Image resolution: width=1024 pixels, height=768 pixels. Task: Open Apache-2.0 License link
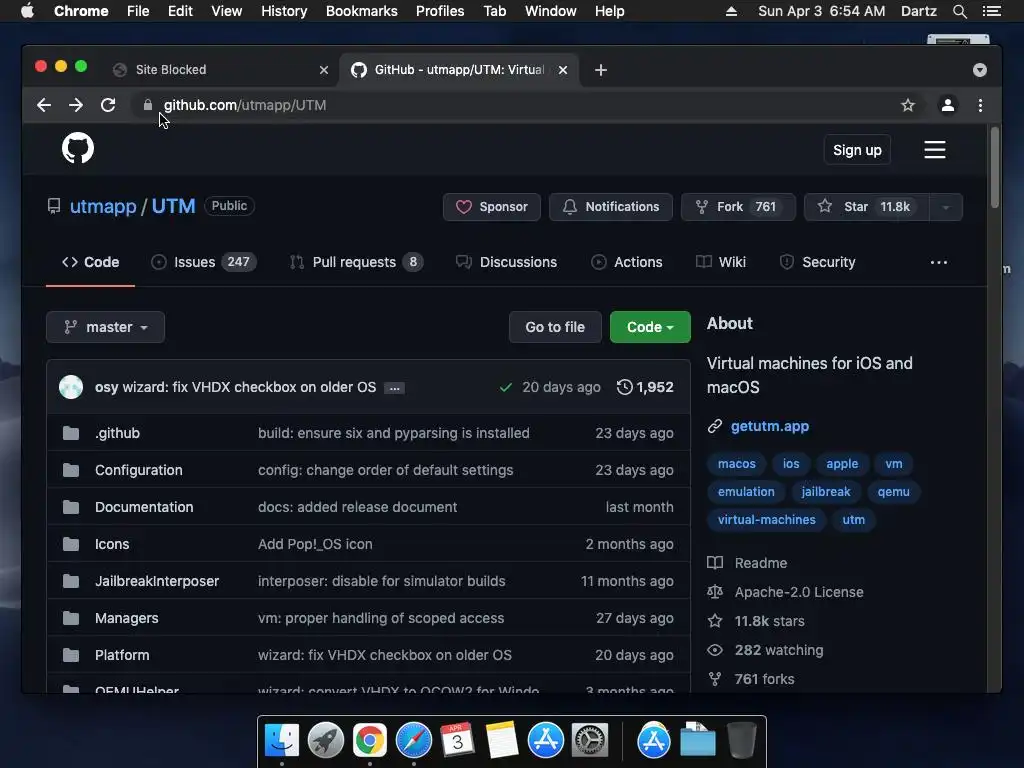click(x=786, y=592)
